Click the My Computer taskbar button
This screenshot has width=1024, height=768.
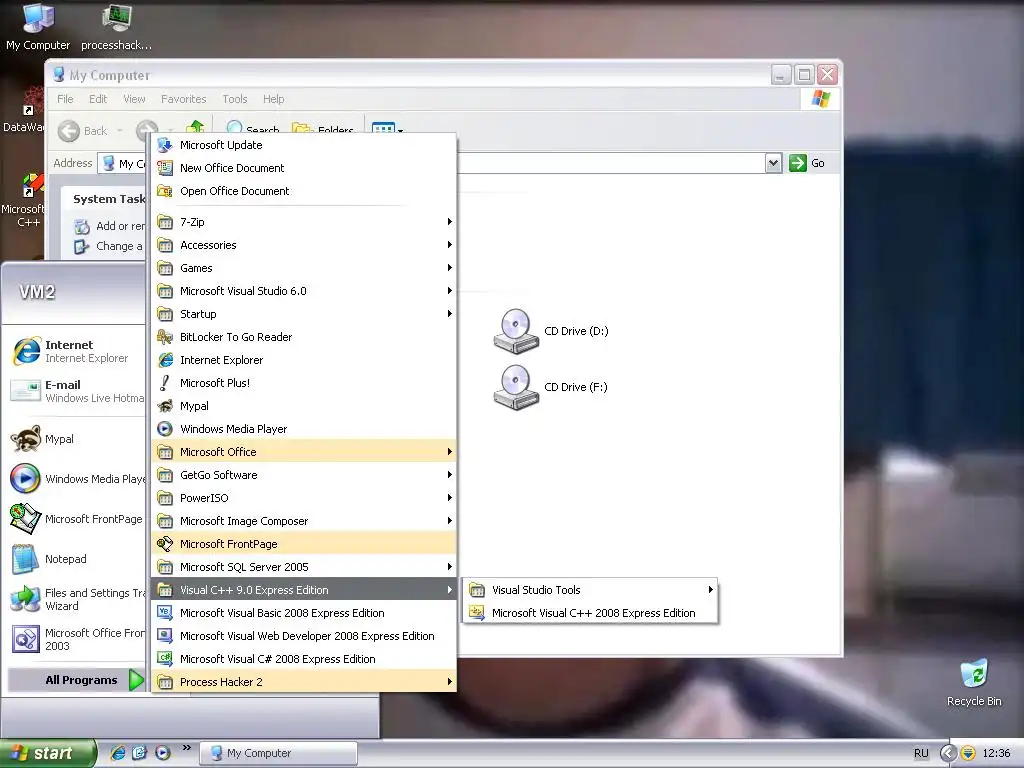tap(278, 753)
